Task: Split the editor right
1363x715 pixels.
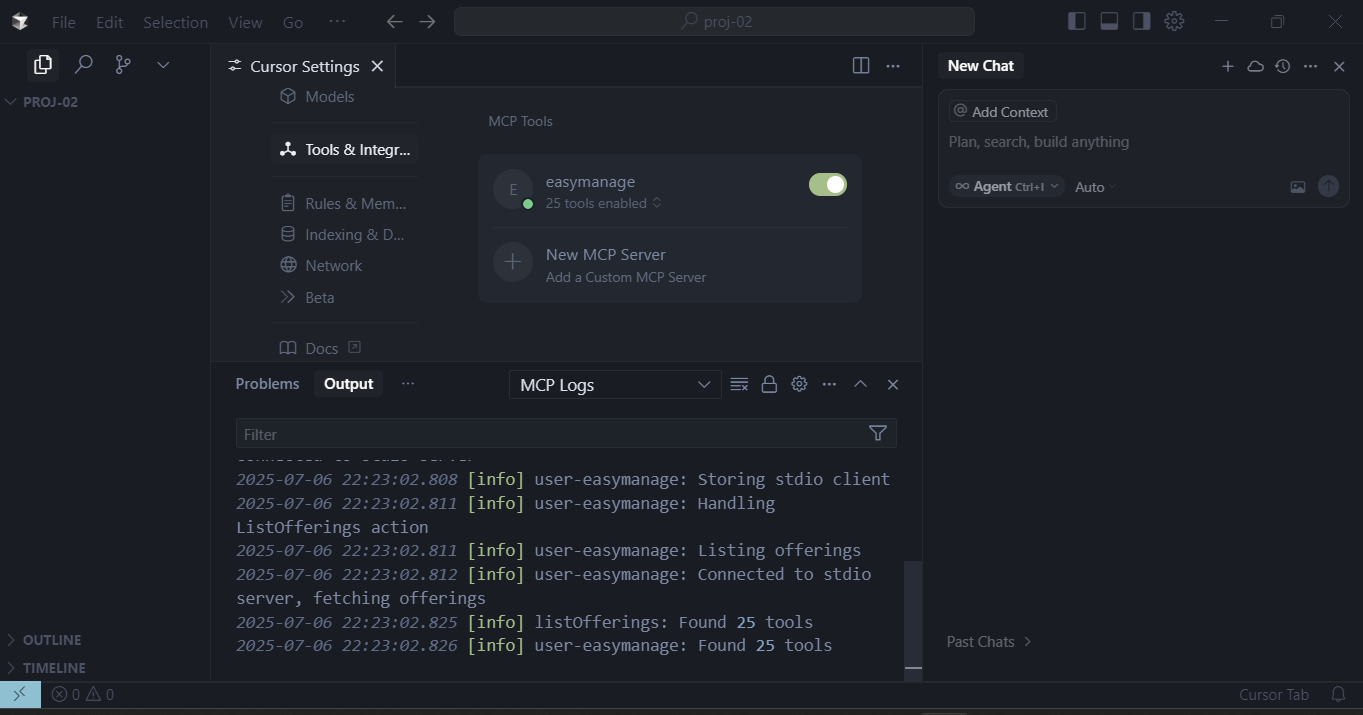Action: point(861,66)
